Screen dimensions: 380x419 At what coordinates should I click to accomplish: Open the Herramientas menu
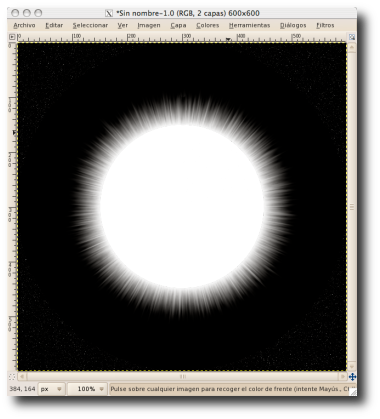(x=249, y=25)
